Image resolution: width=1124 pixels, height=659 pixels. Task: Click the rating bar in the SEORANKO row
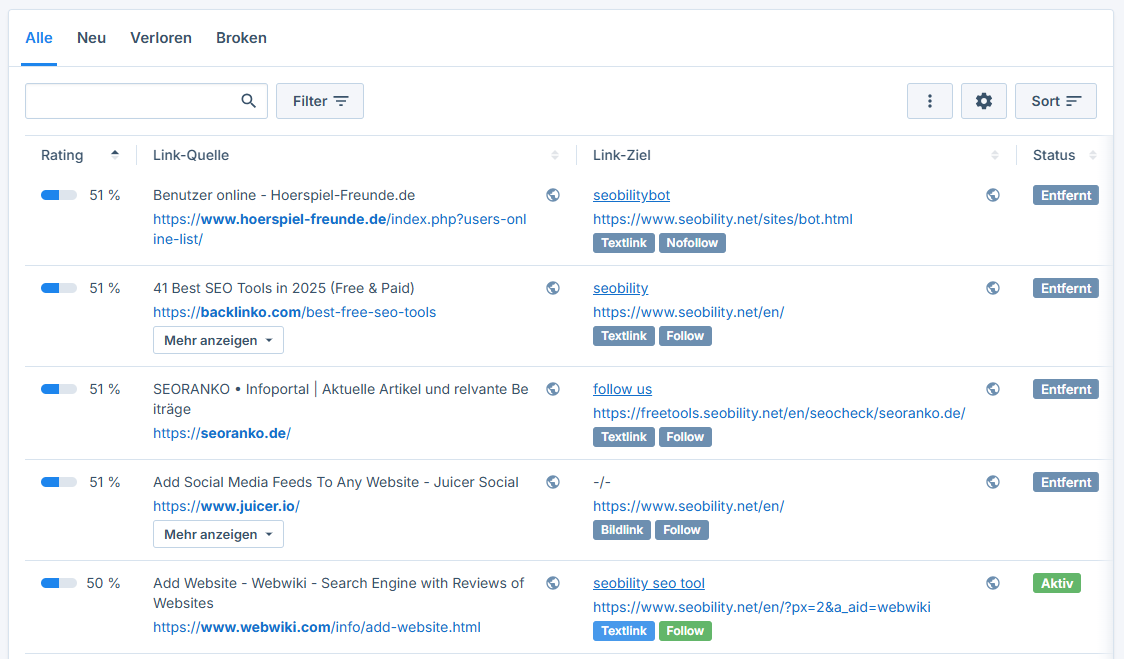coord(59,389)
